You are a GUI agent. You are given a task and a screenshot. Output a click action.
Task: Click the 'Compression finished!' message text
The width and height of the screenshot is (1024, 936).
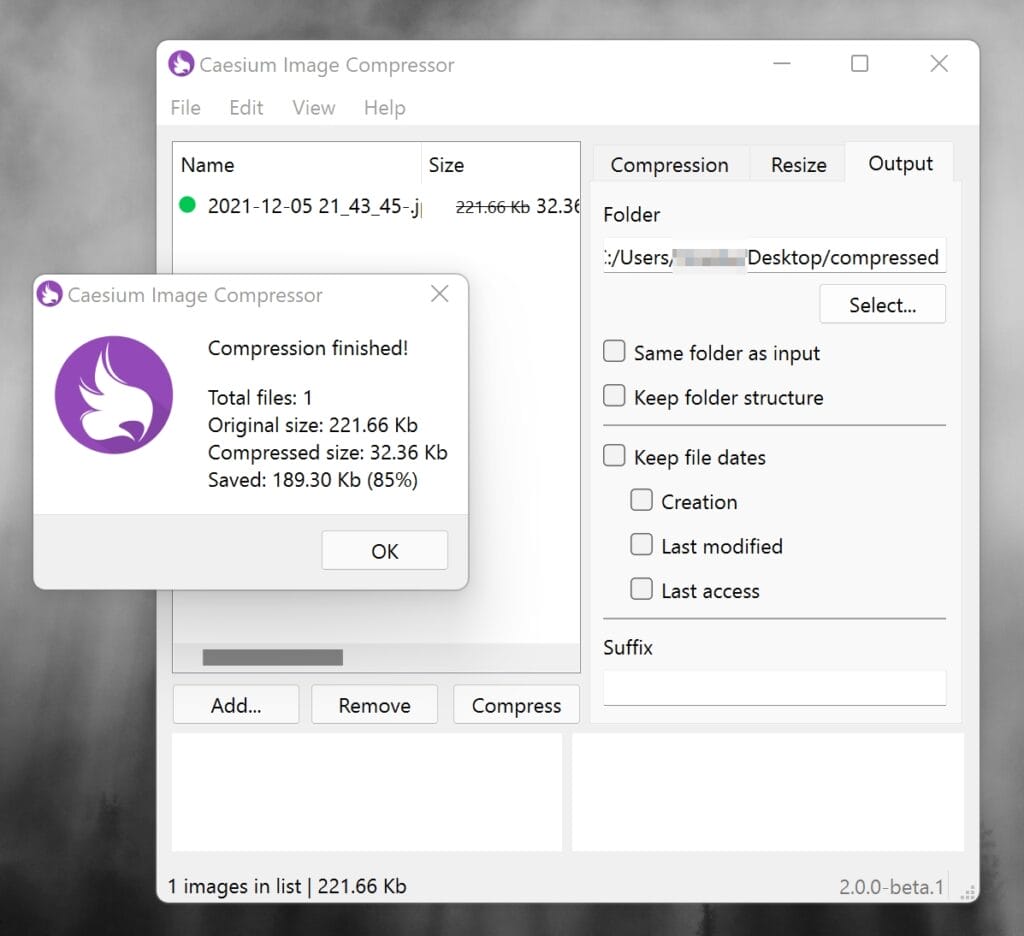[x=308, y=348]
